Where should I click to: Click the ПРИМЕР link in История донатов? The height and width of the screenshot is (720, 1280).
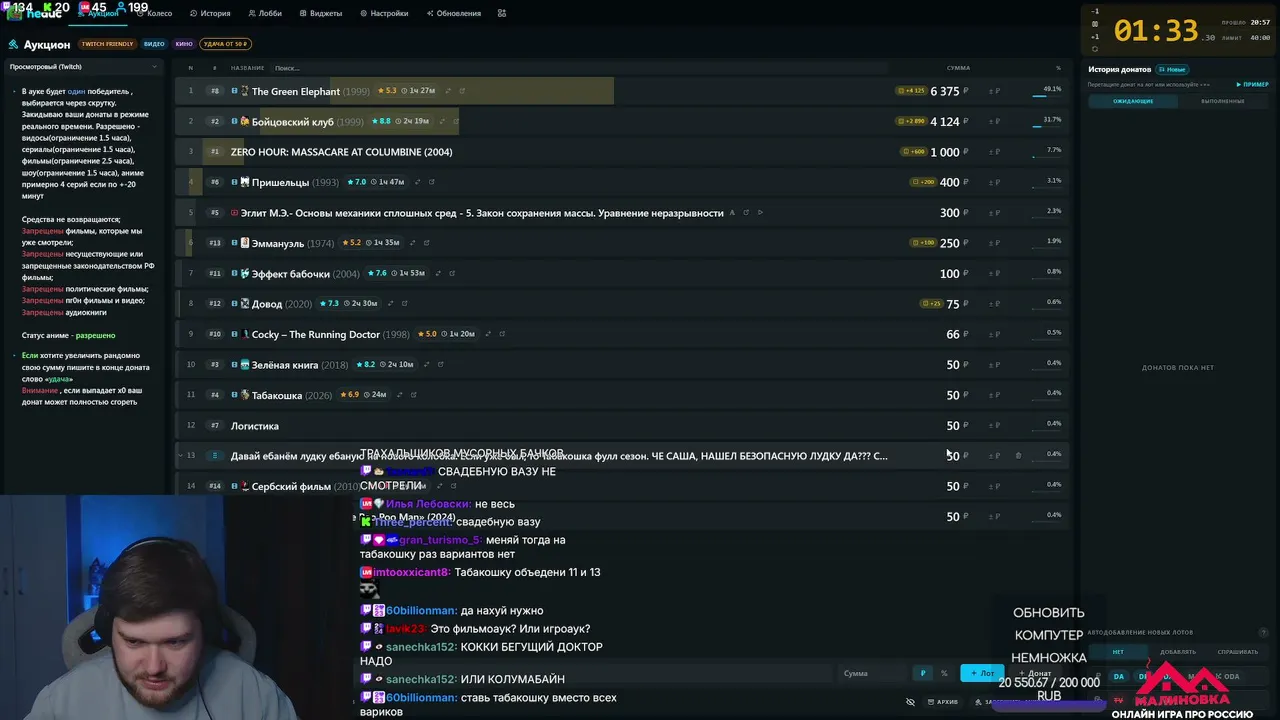[x=1252, y=85]
